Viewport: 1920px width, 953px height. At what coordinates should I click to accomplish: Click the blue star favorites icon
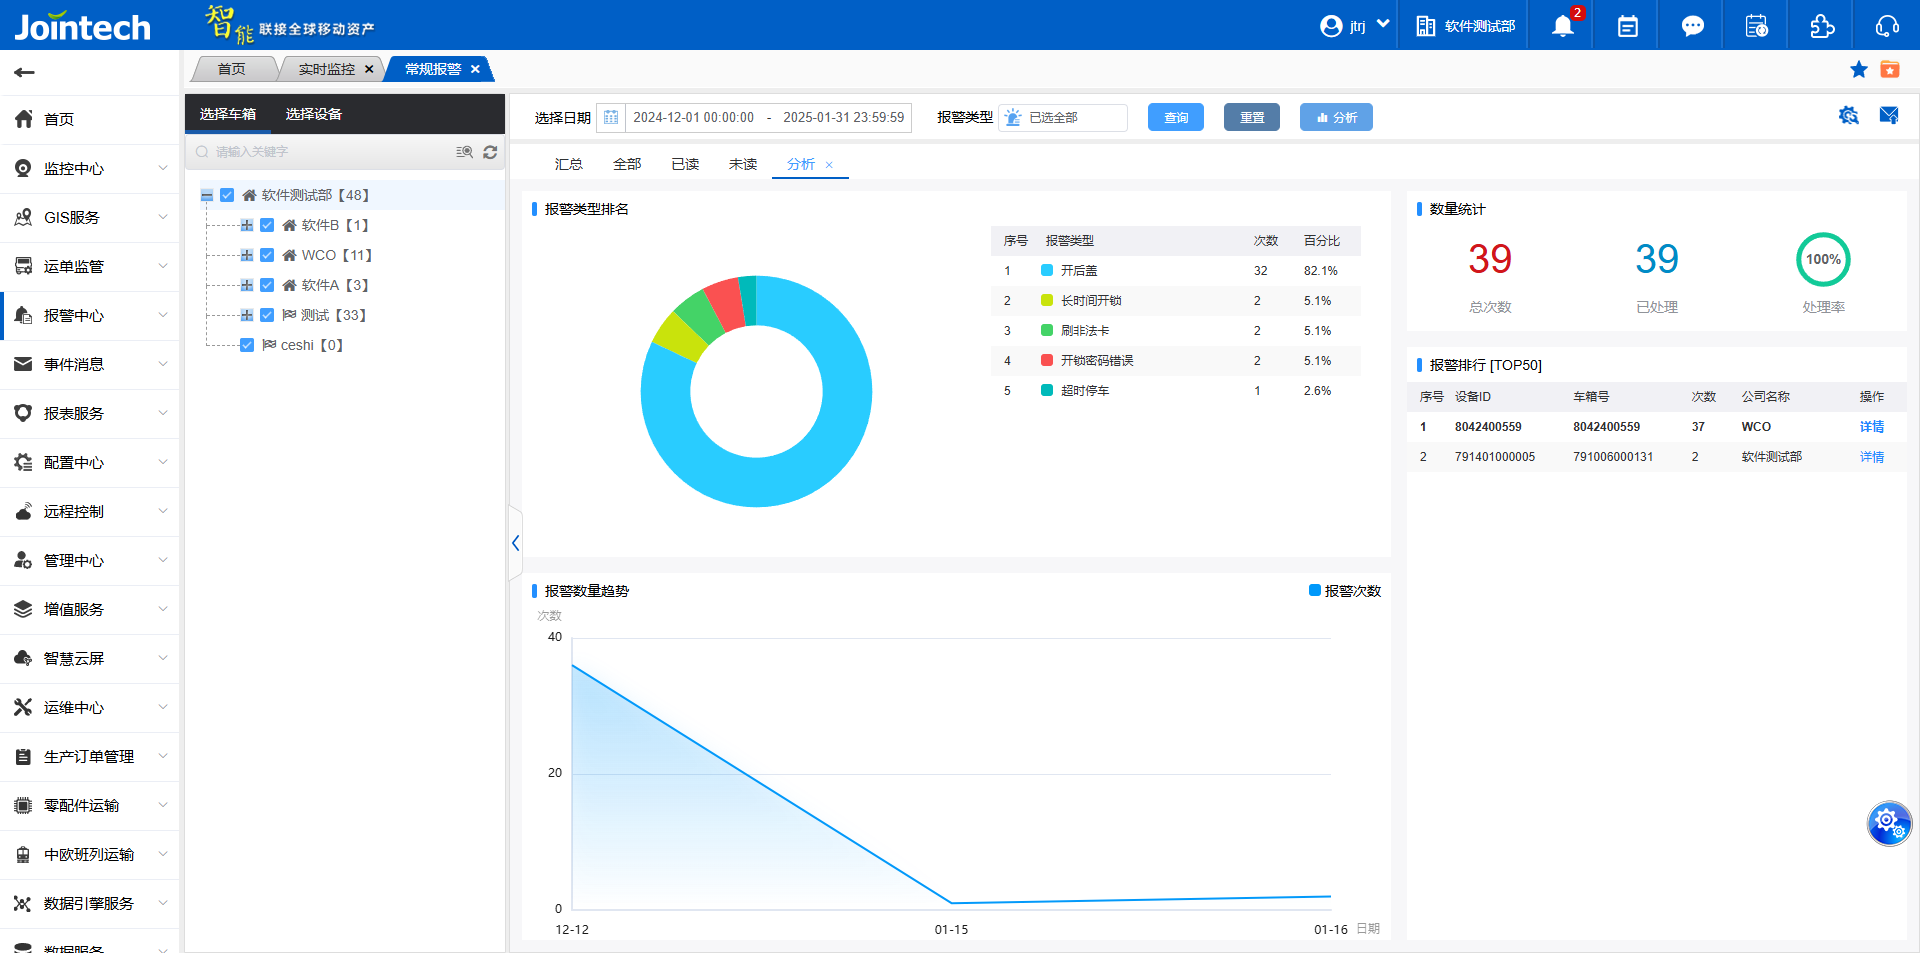1858,69
